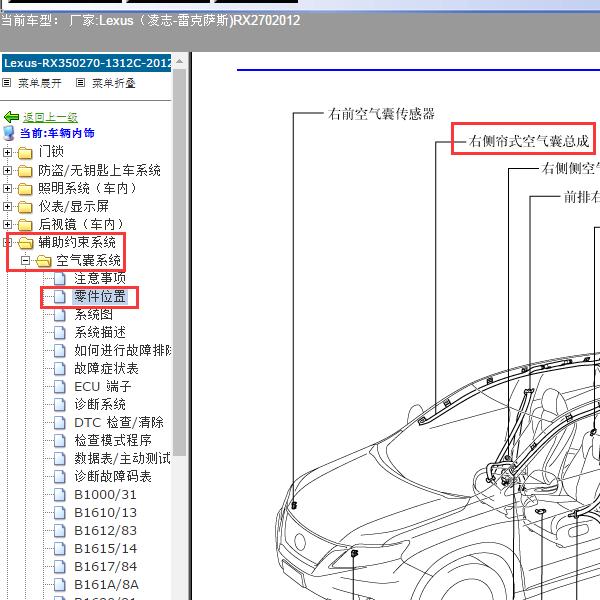
Task: Select 照明系统(车内) tree item
Action: coord(88,188)
